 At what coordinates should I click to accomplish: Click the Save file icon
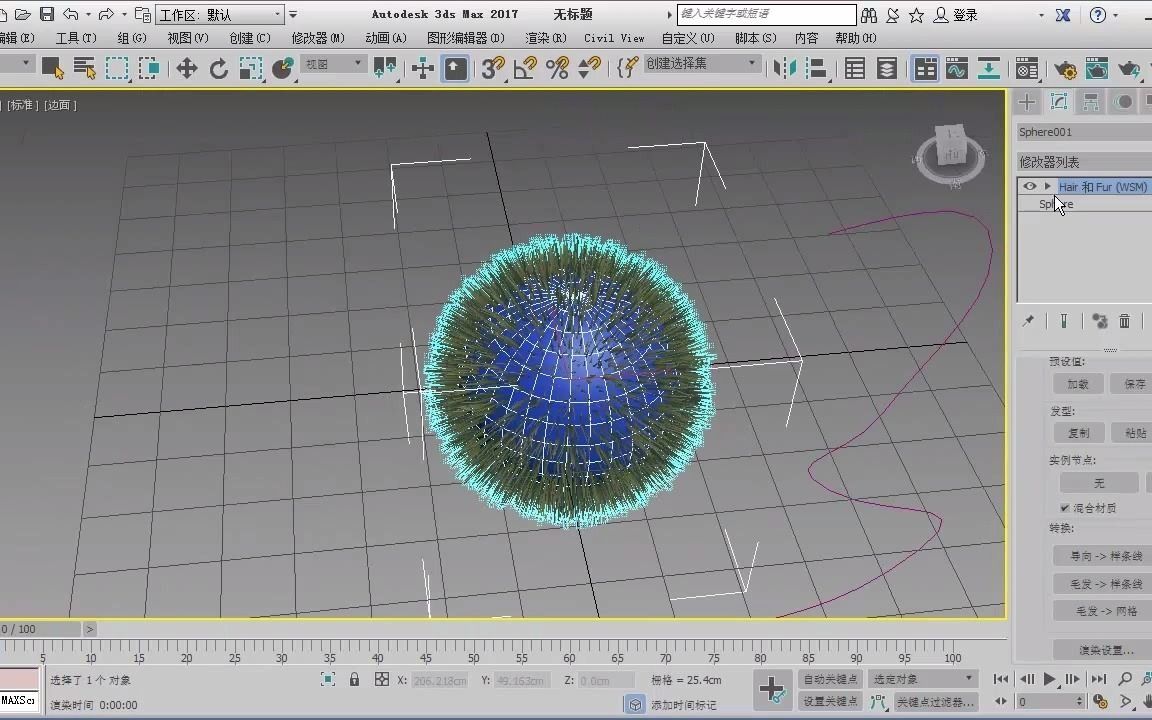pos(47,14)
